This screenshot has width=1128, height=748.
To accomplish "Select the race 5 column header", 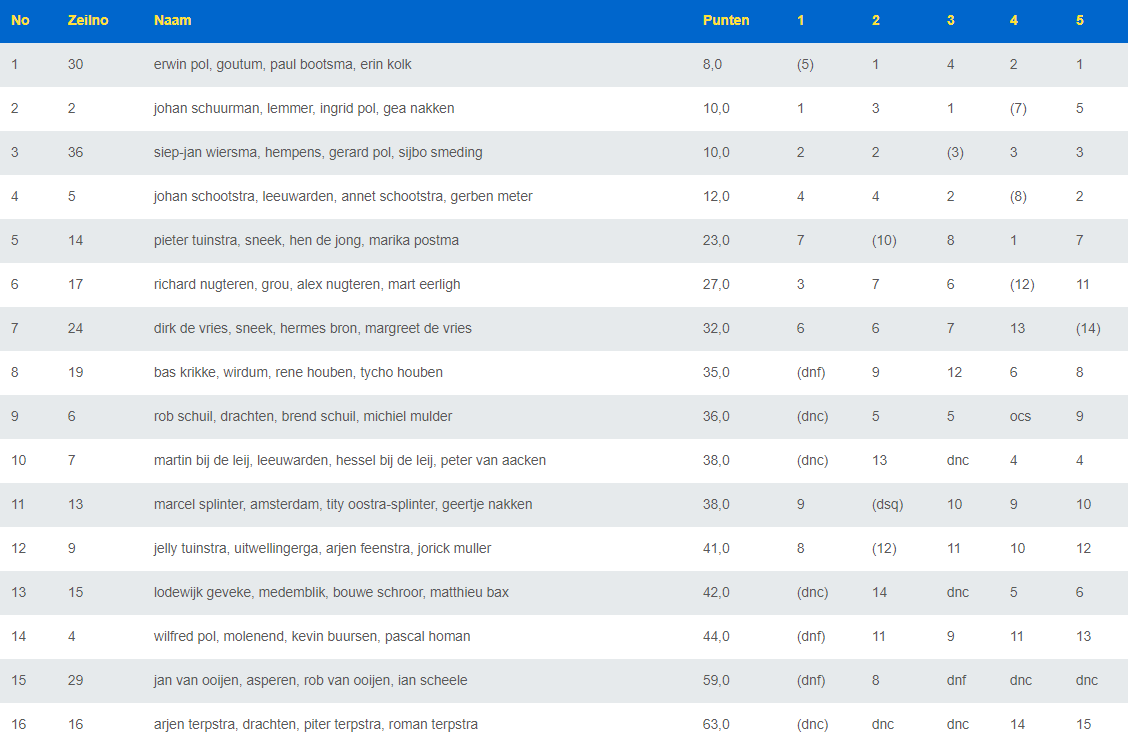I will coord(1079,20).
